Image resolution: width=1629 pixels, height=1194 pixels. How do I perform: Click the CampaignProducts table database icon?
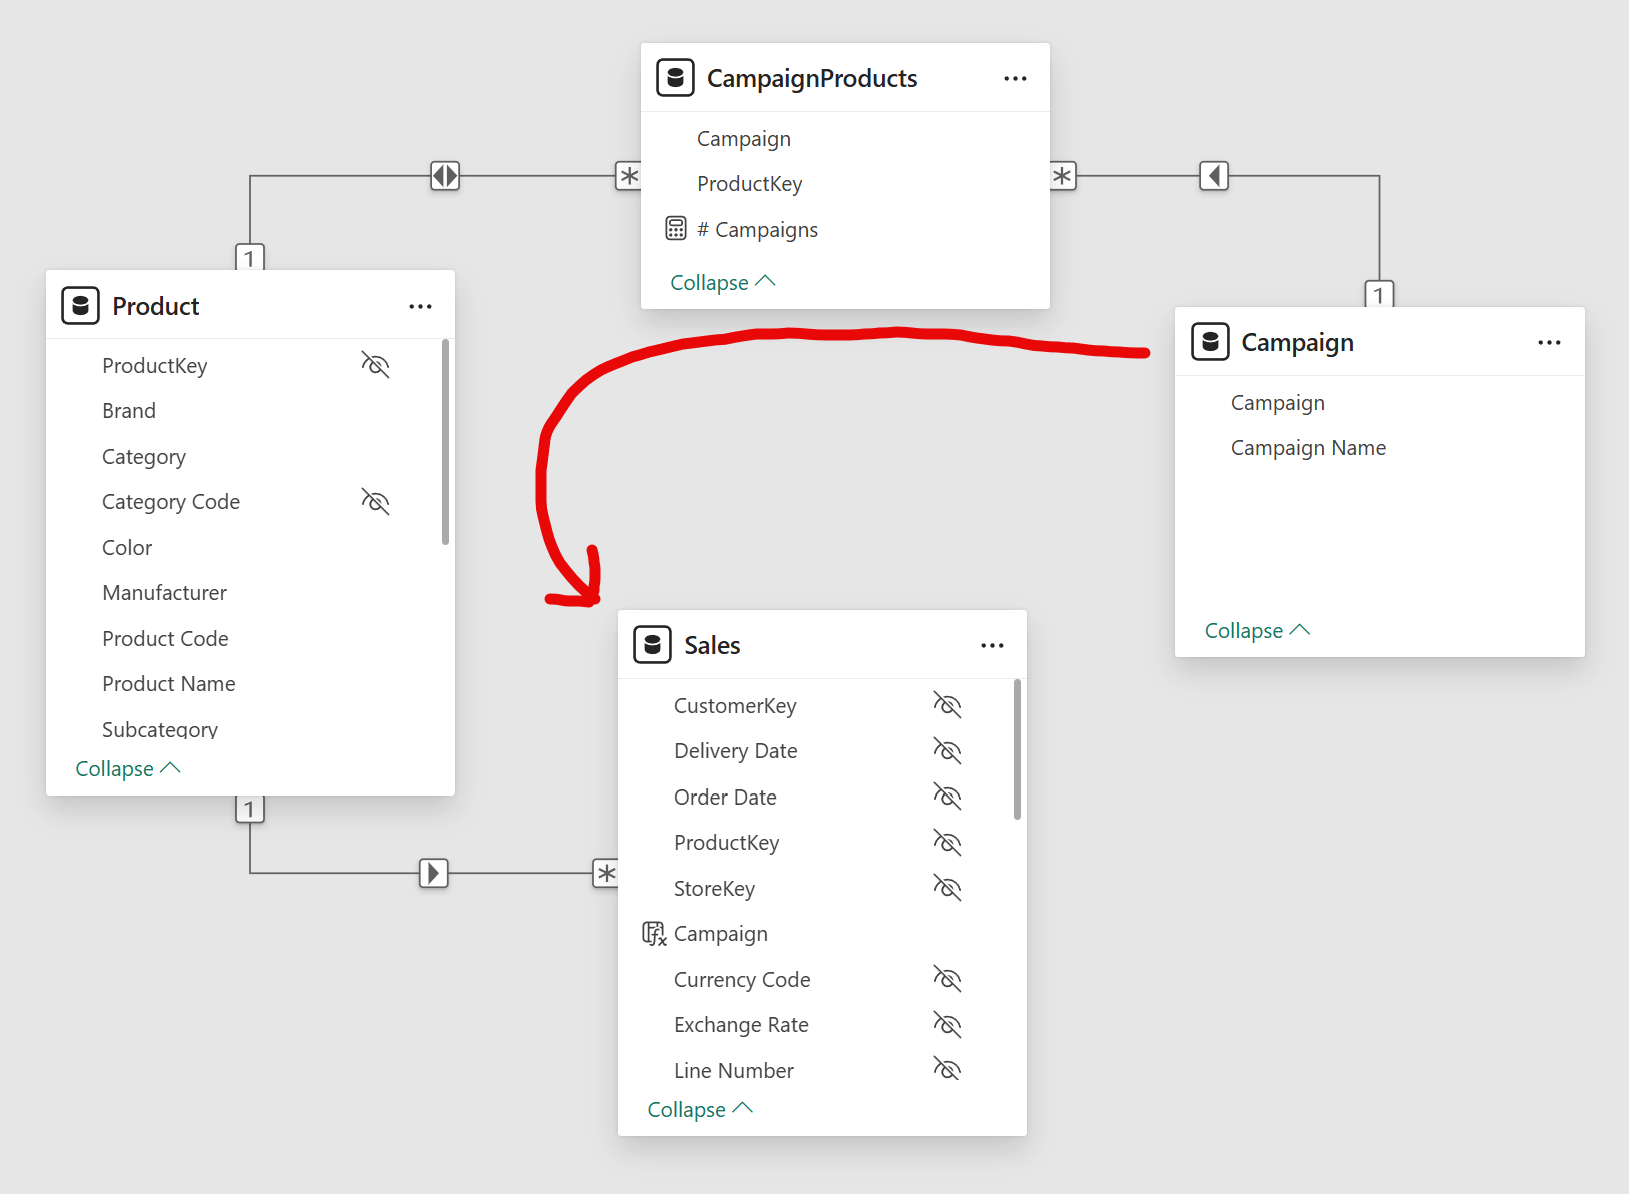point(675,78)
